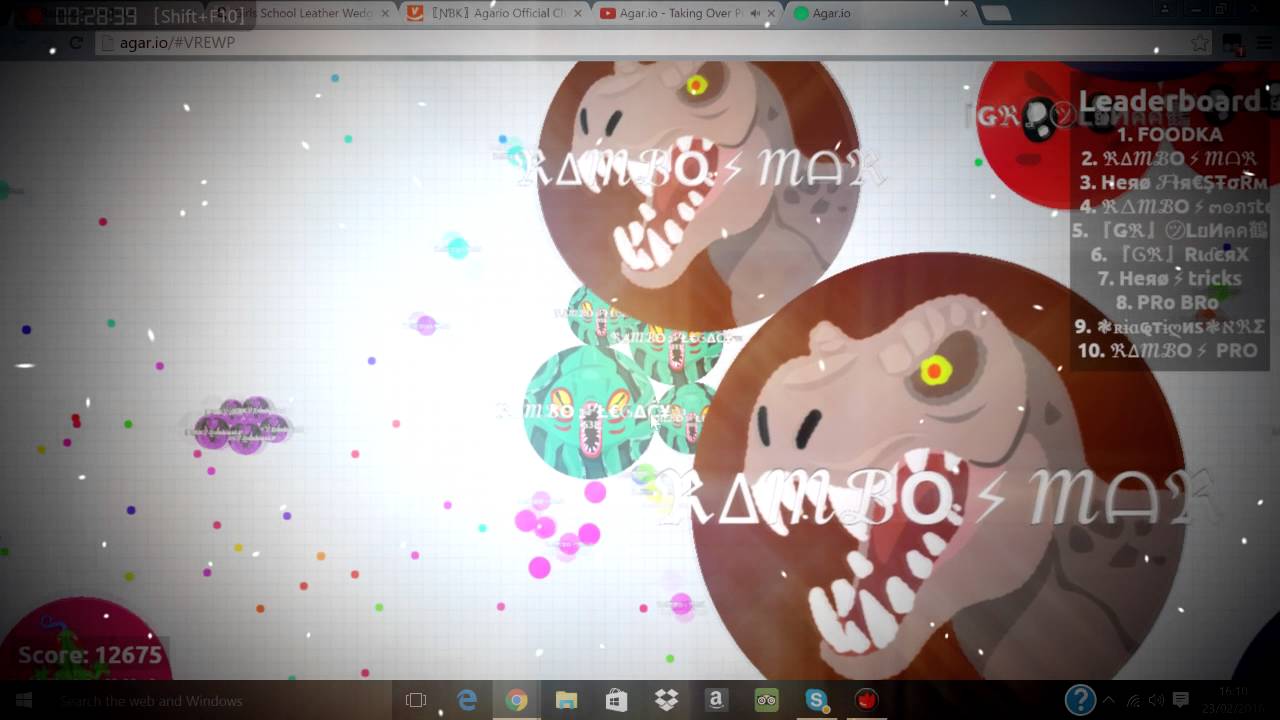Open Dropbox from the taskbar
Image resolution: width=1280 pixels, height=720 pixels.
coord(666,700)
